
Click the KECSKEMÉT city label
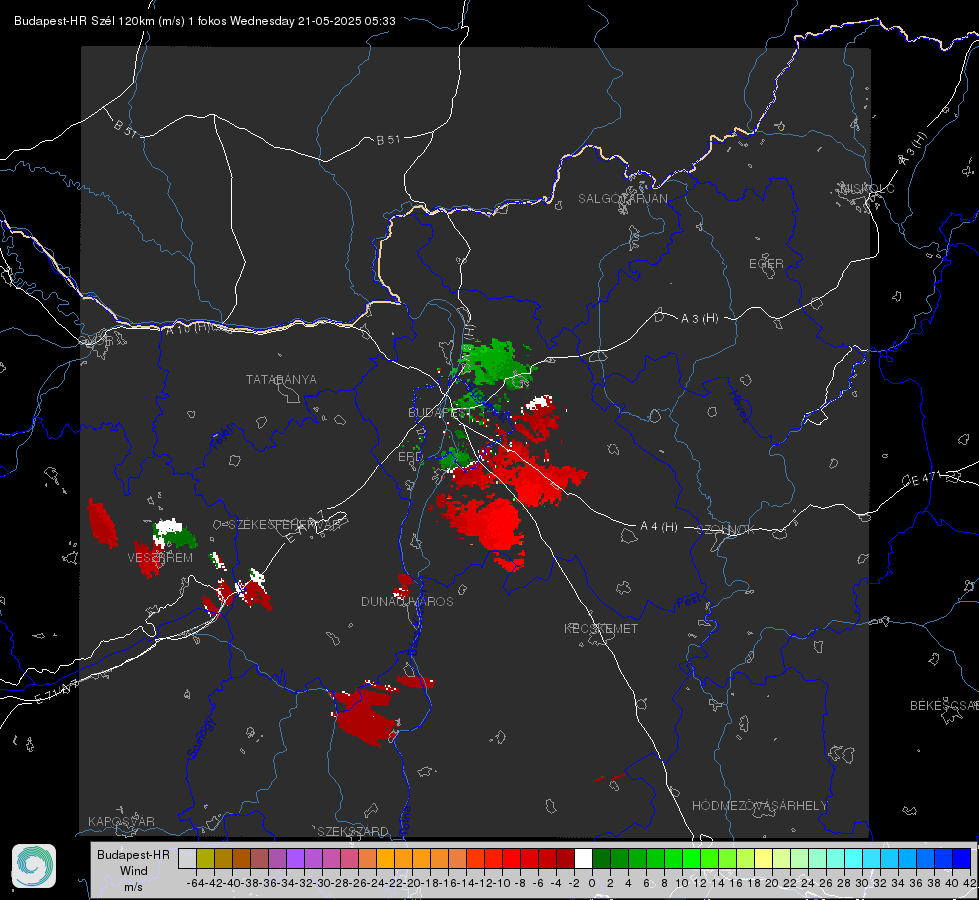point(601,628)
